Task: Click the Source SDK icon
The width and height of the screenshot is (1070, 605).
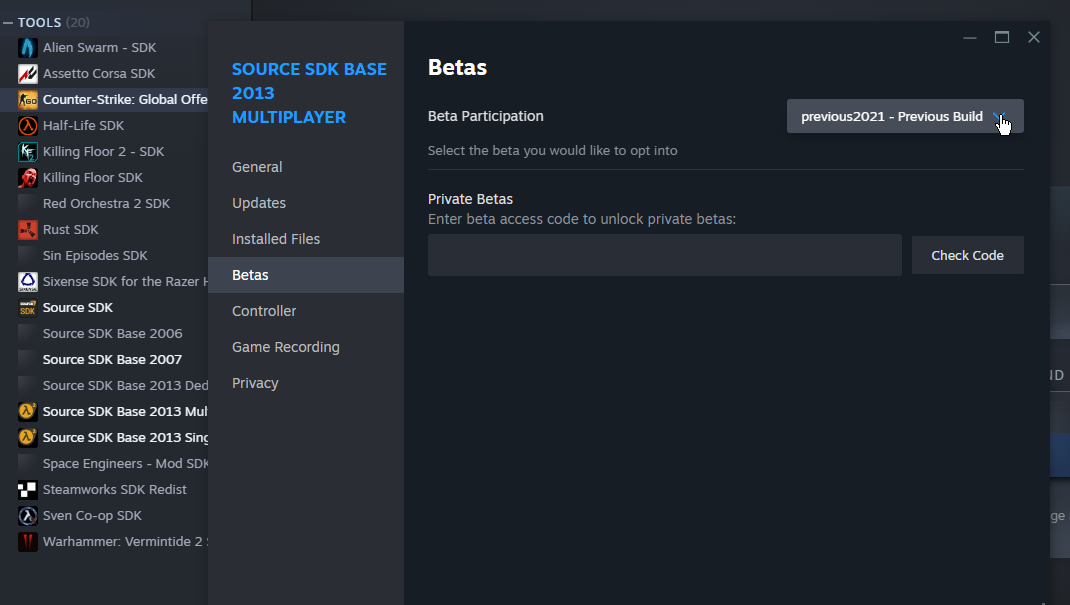Action: pos(27,308)
